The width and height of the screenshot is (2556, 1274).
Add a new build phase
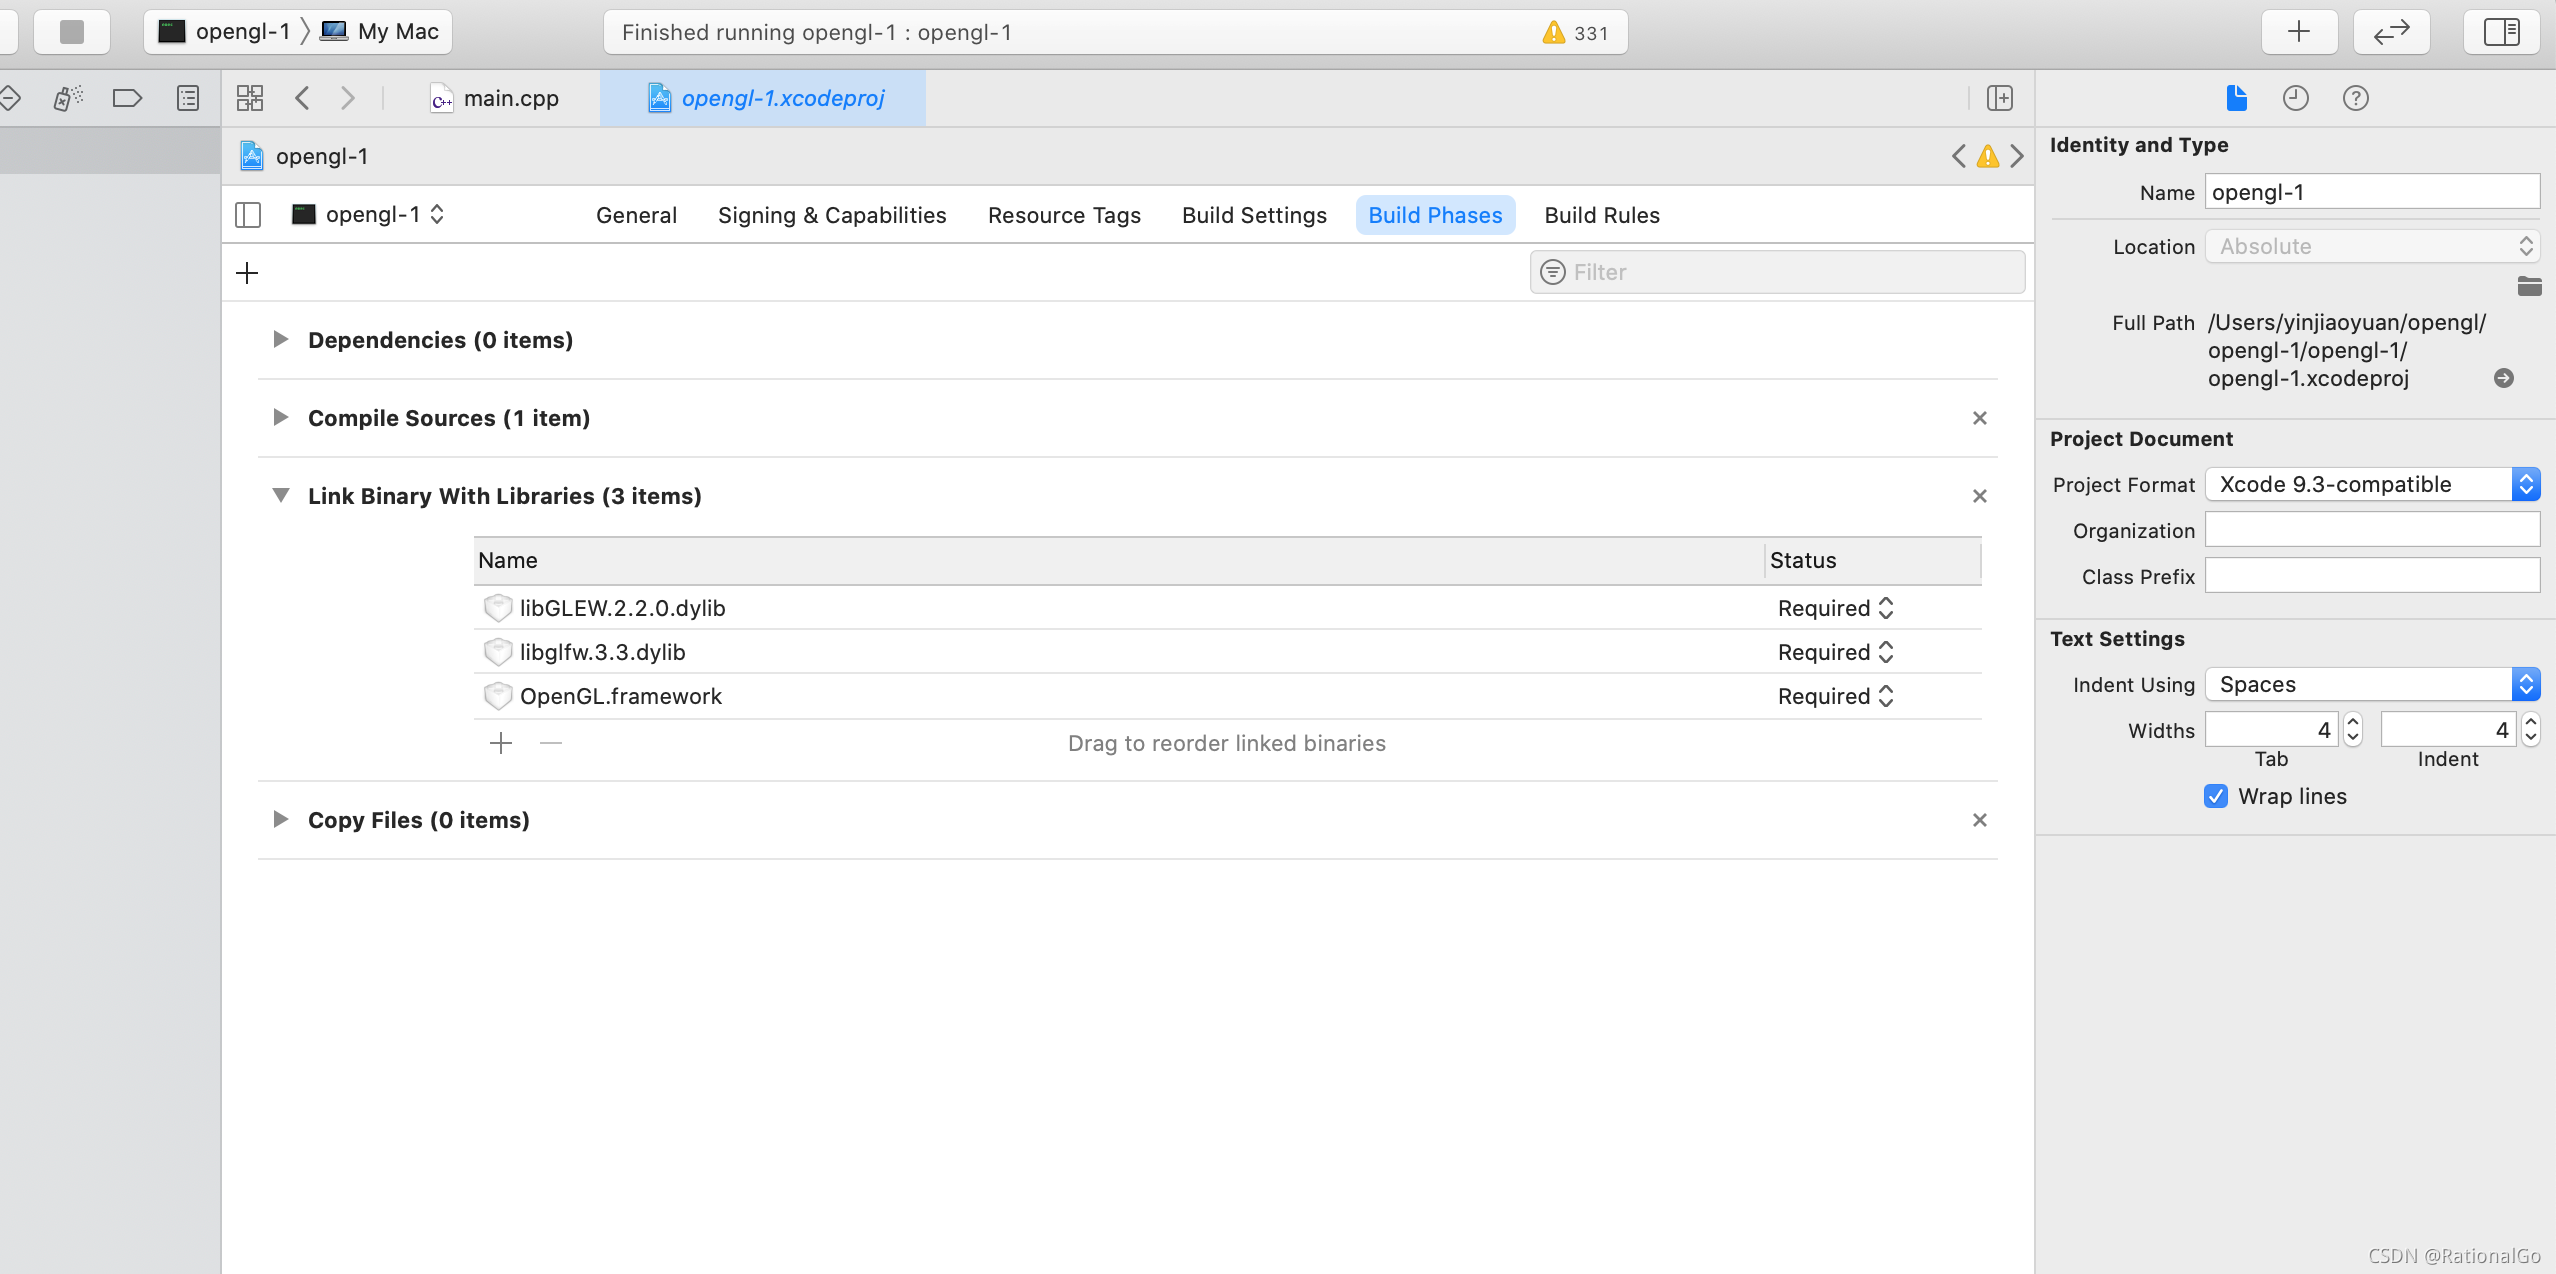247,273
